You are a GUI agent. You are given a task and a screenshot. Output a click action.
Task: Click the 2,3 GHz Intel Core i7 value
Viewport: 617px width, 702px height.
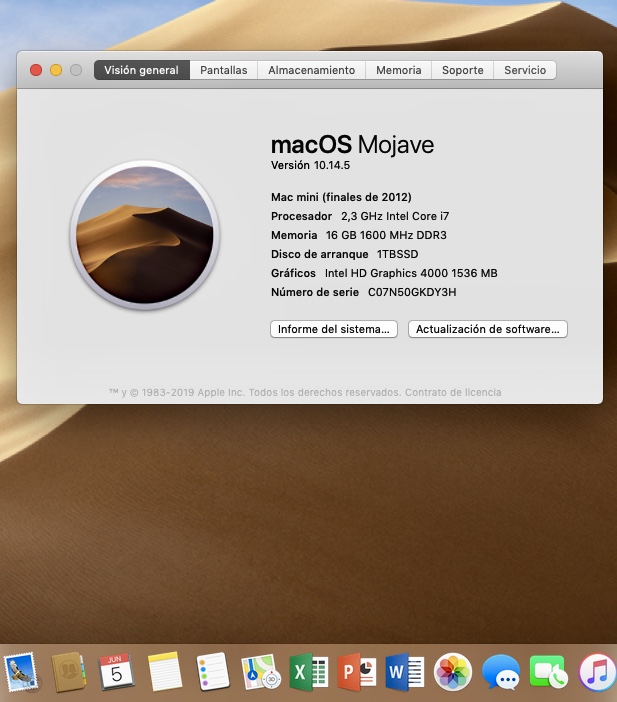coord(395,216)
